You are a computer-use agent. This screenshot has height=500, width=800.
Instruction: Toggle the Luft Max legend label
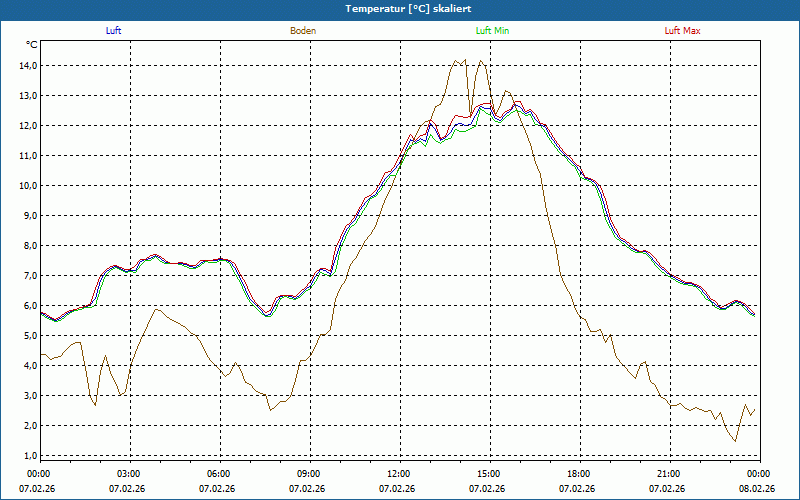[683, 31]
